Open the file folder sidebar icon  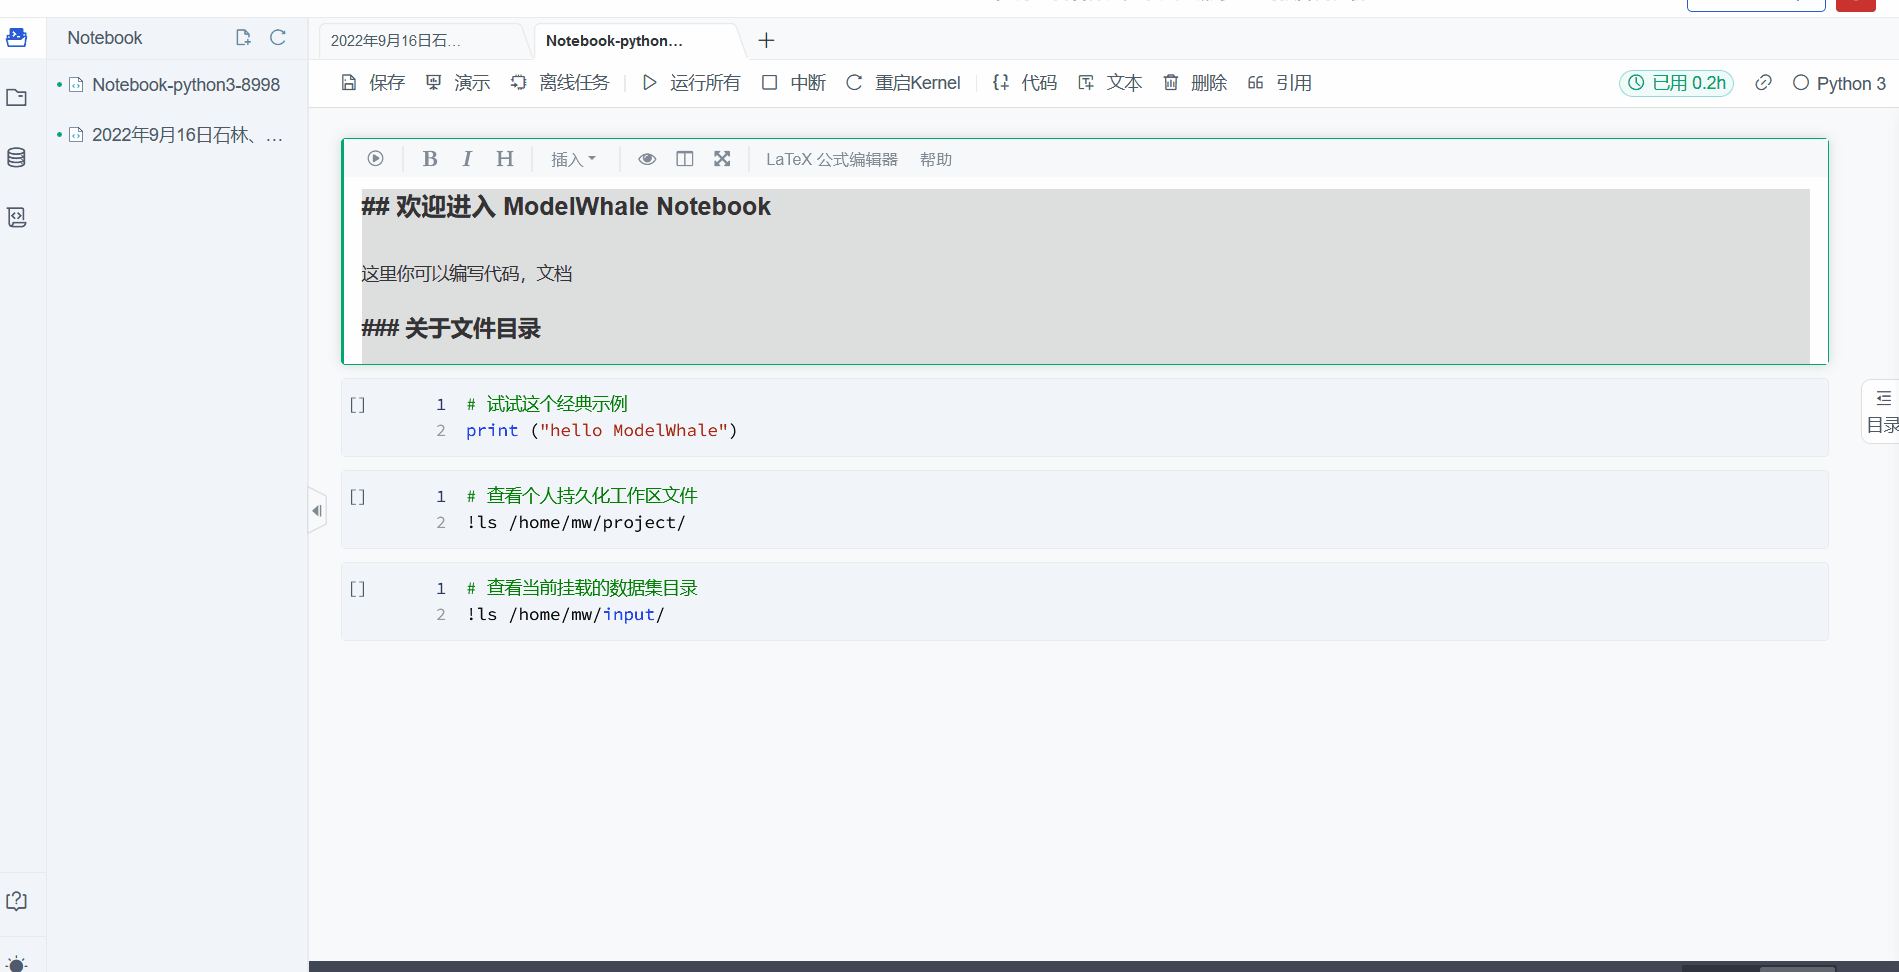[17, 98]
